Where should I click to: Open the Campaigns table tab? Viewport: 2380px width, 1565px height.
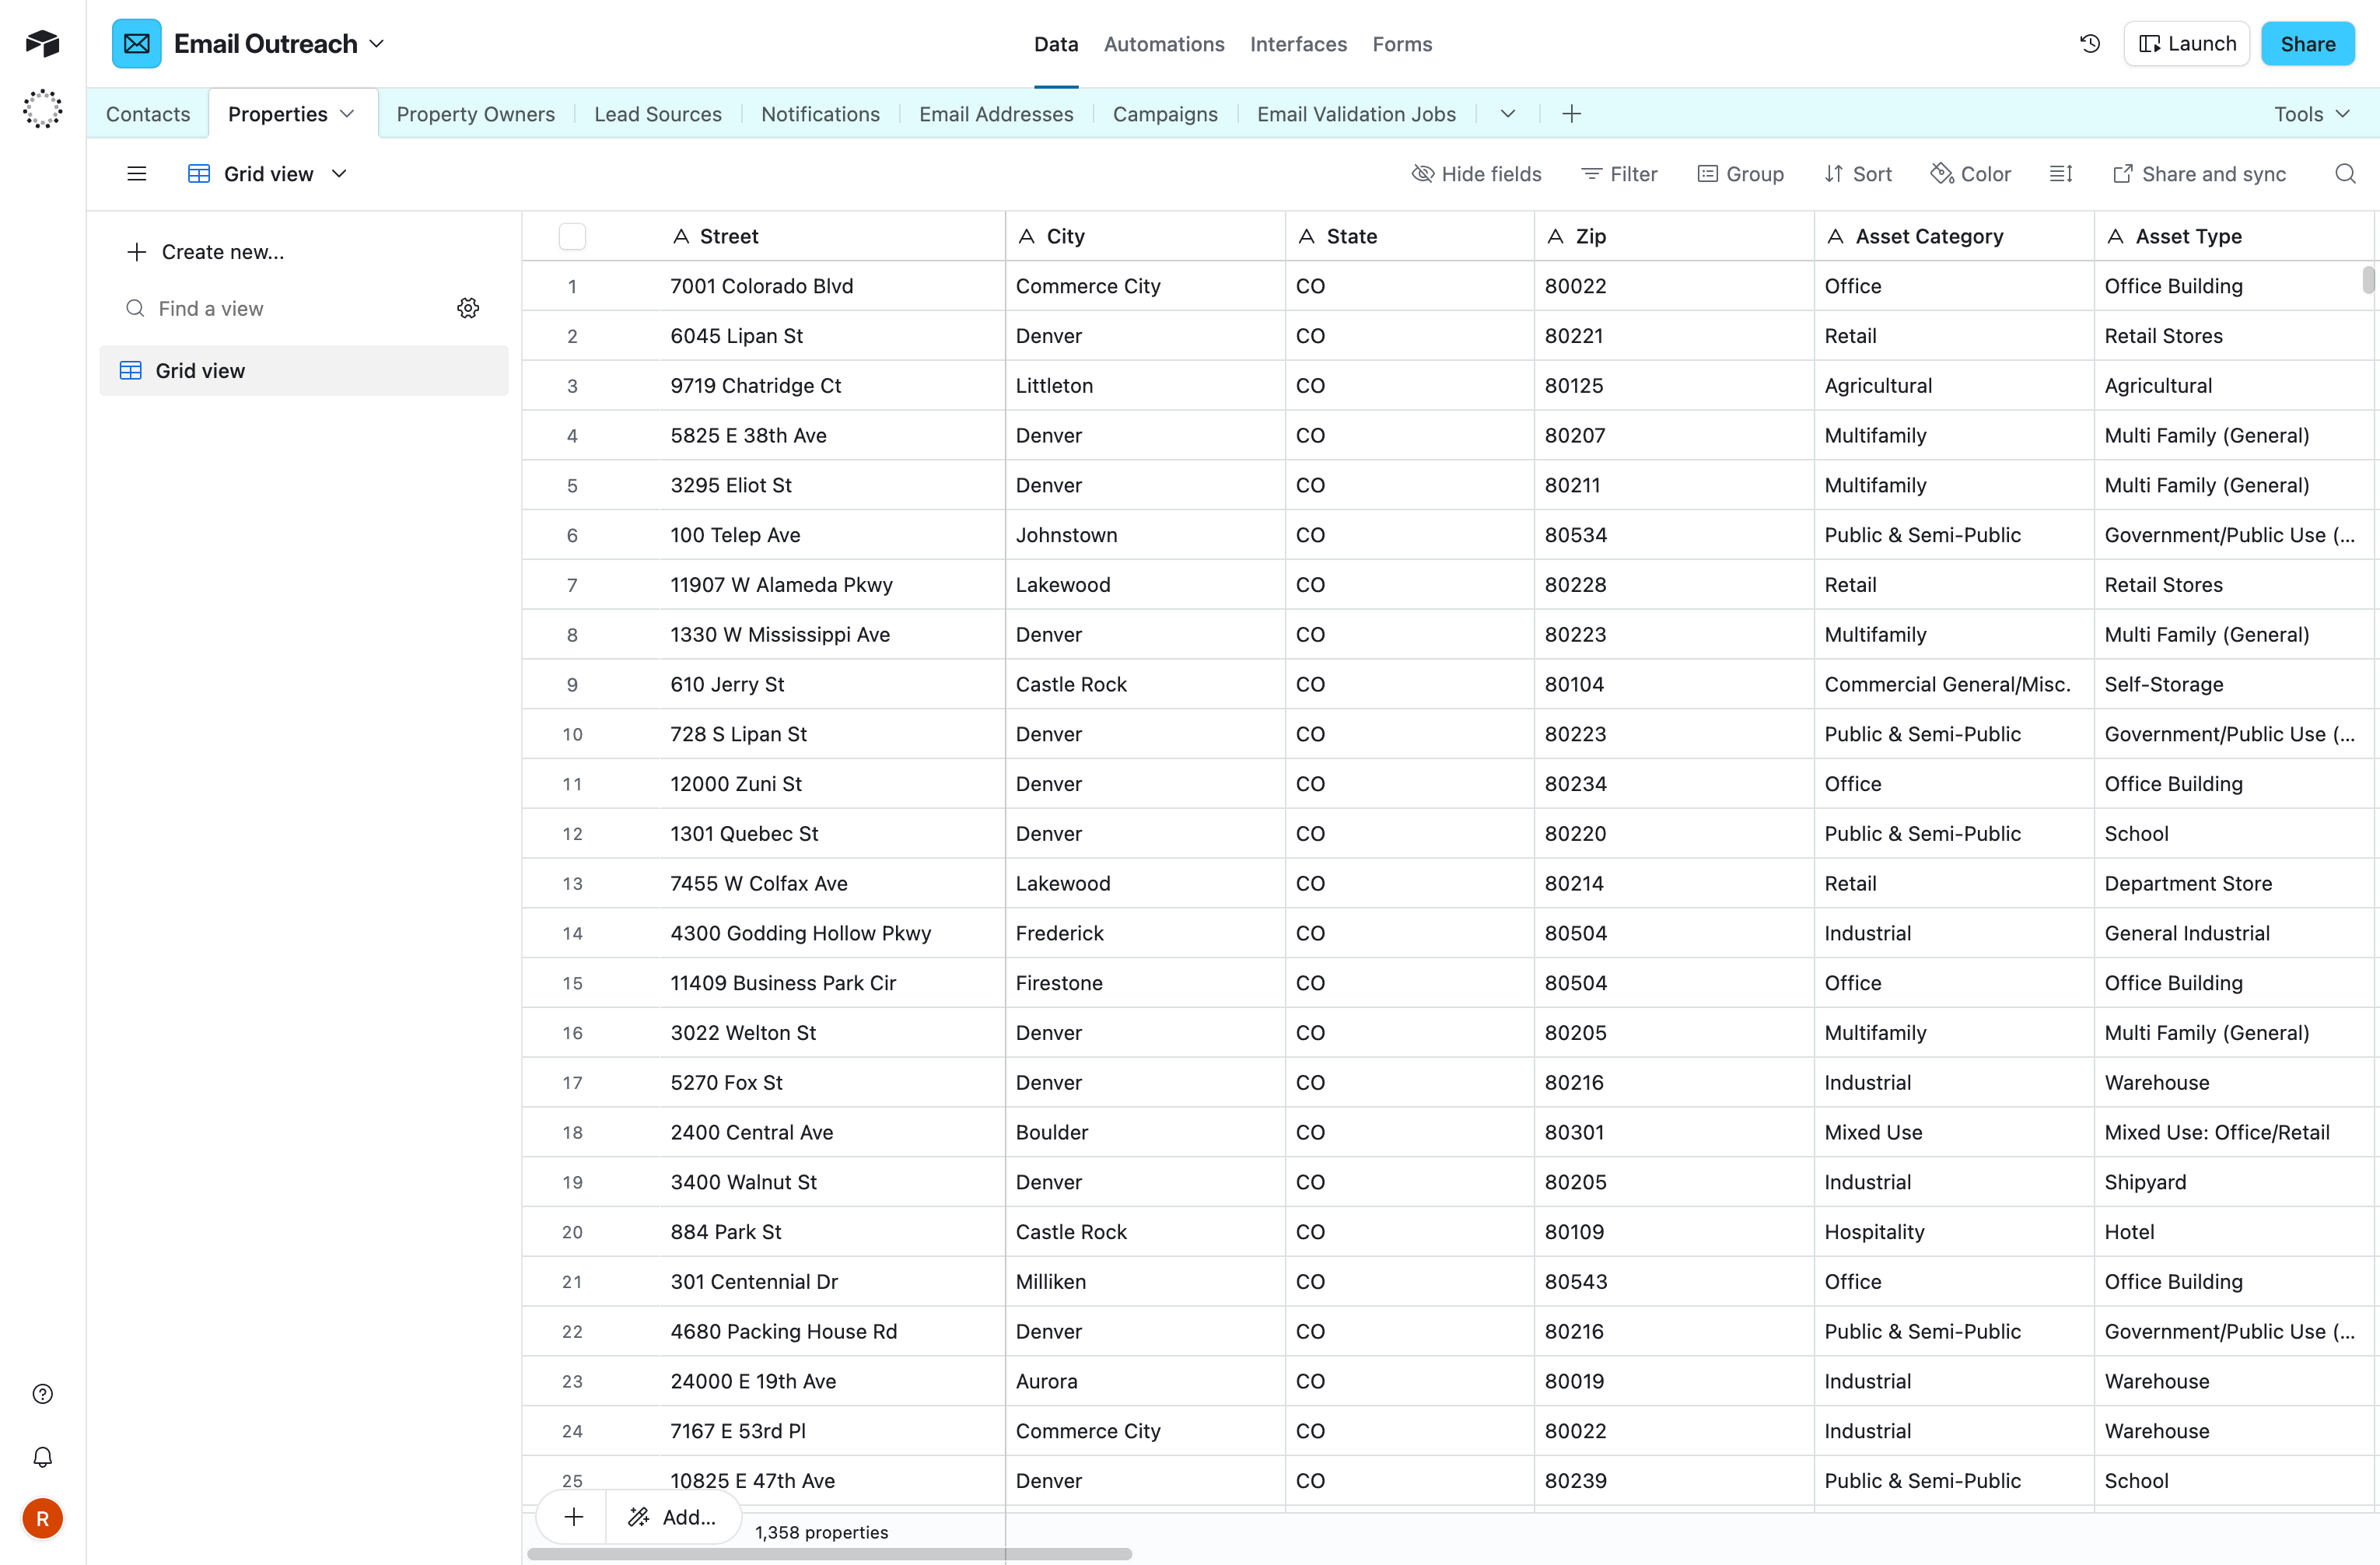[1165, 113]
